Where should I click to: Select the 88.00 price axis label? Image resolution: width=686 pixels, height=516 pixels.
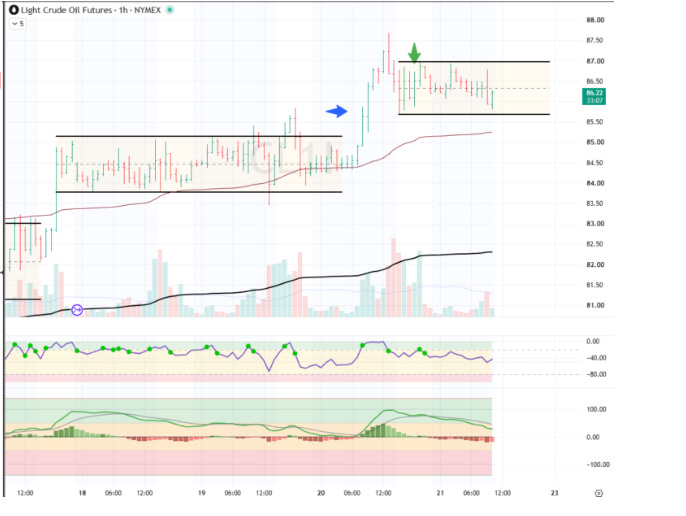[595, 20]
